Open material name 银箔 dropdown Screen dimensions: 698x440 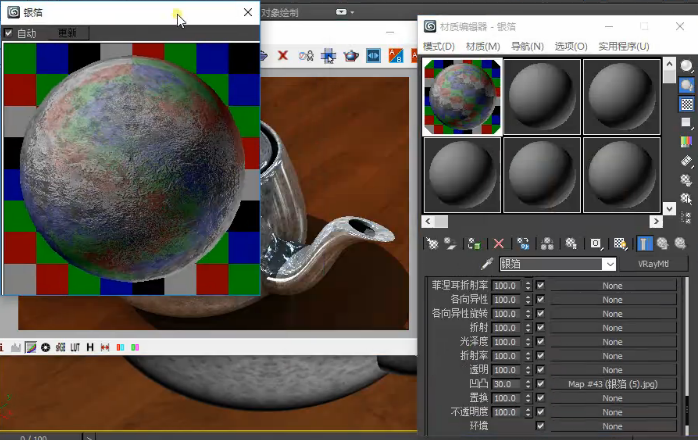click(x=609, y=264)
